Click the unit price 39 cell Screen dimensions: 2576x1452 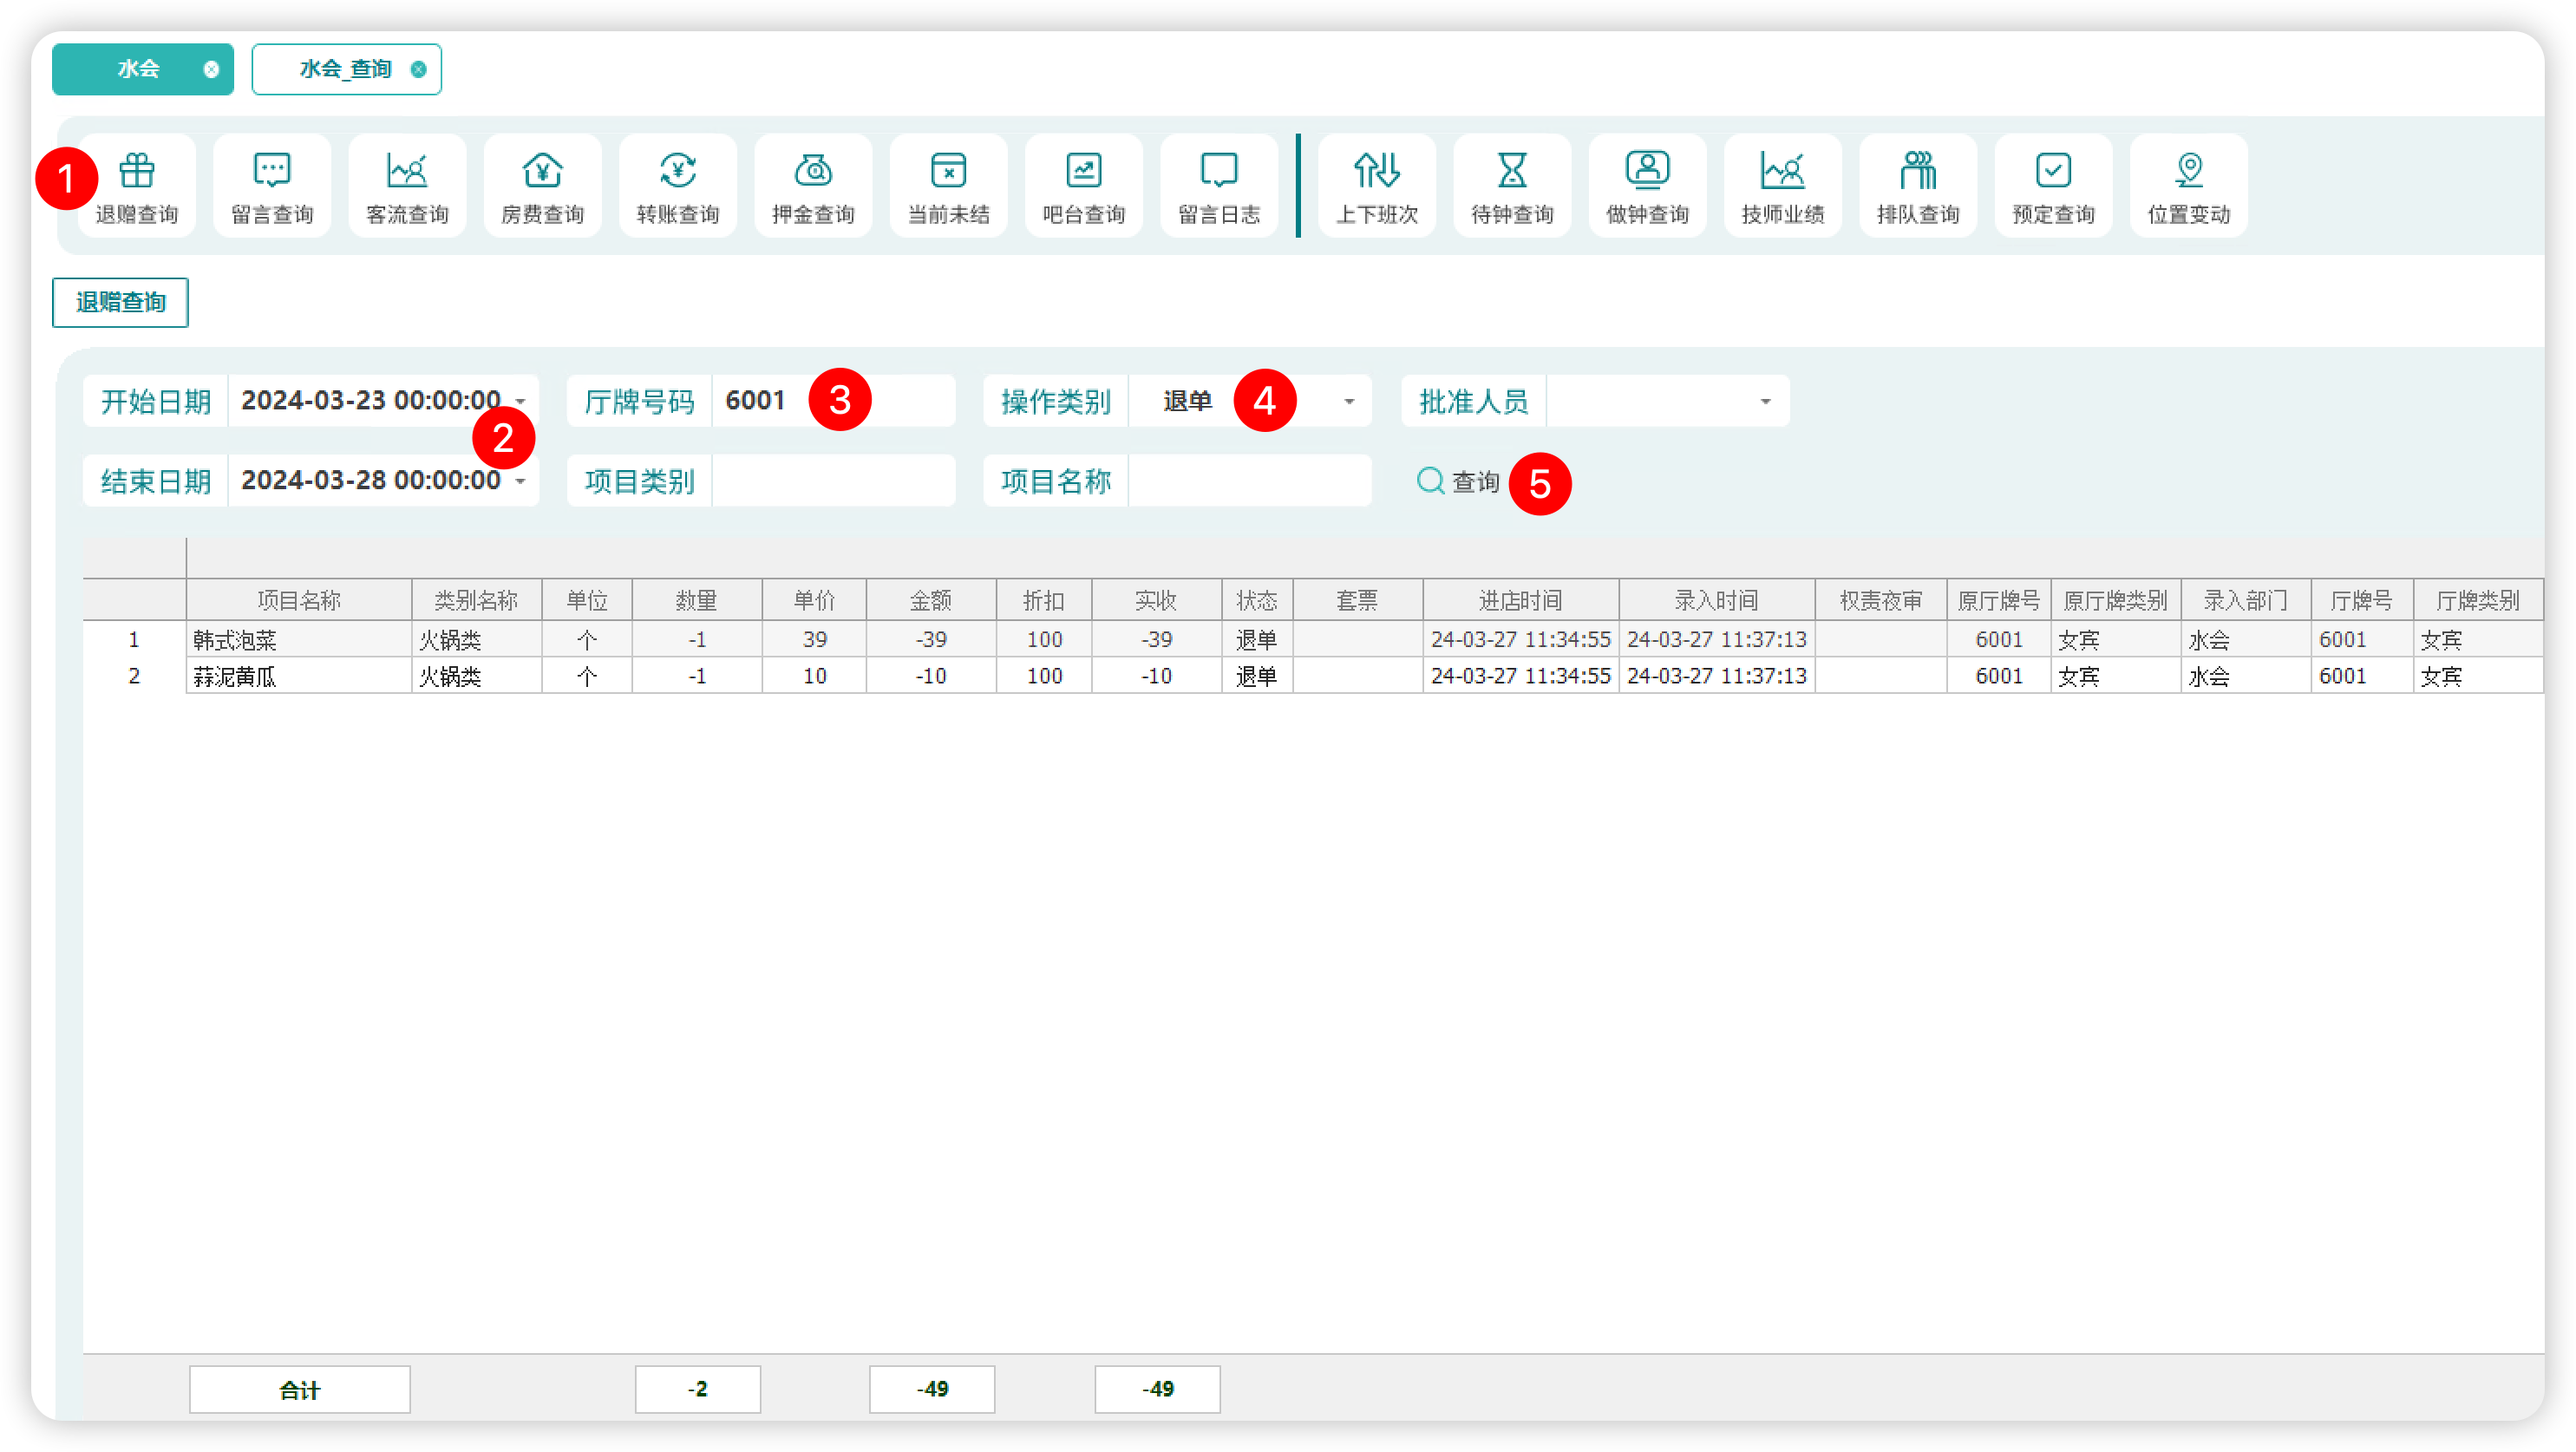click(x=814, y=639)
